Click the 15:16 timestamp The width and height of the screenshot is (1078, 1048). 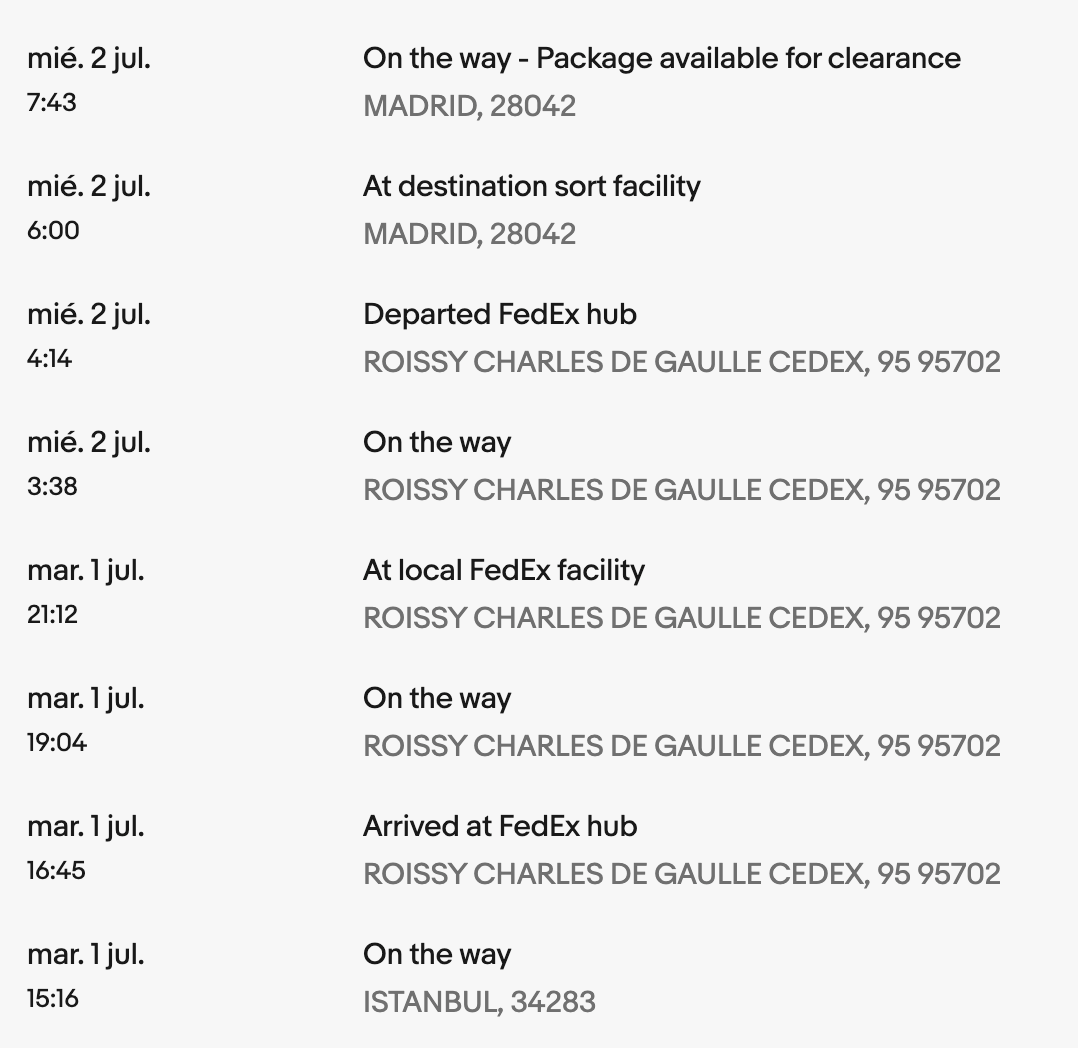coord(53,998)
